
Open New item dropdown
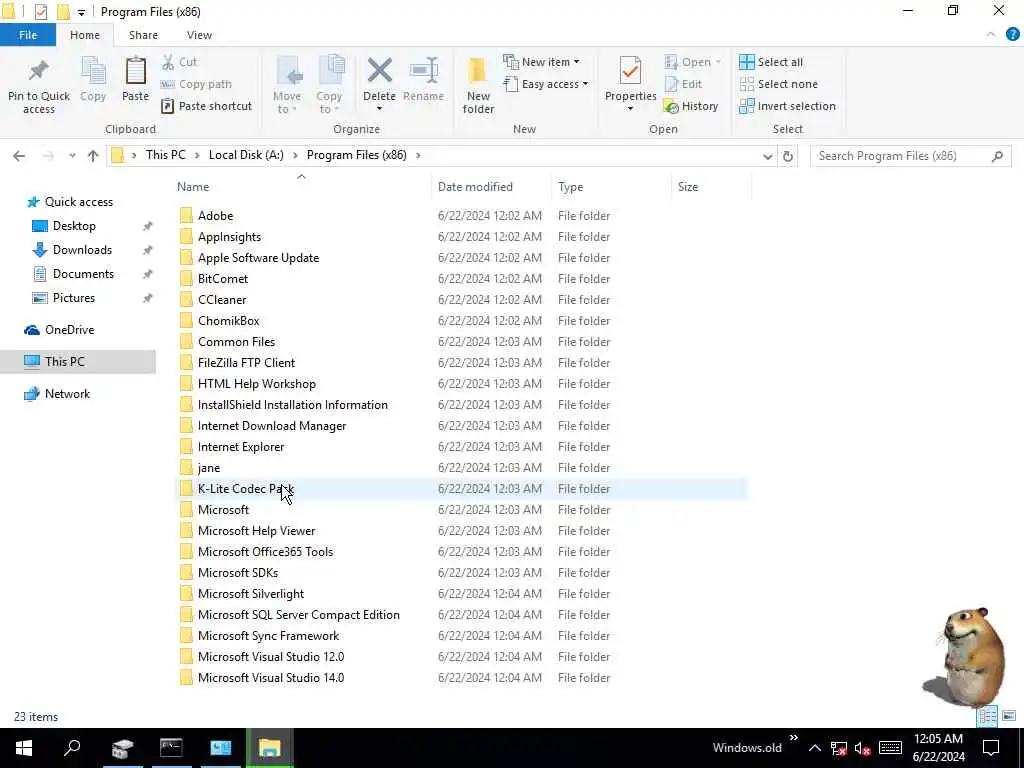[541, 62]
